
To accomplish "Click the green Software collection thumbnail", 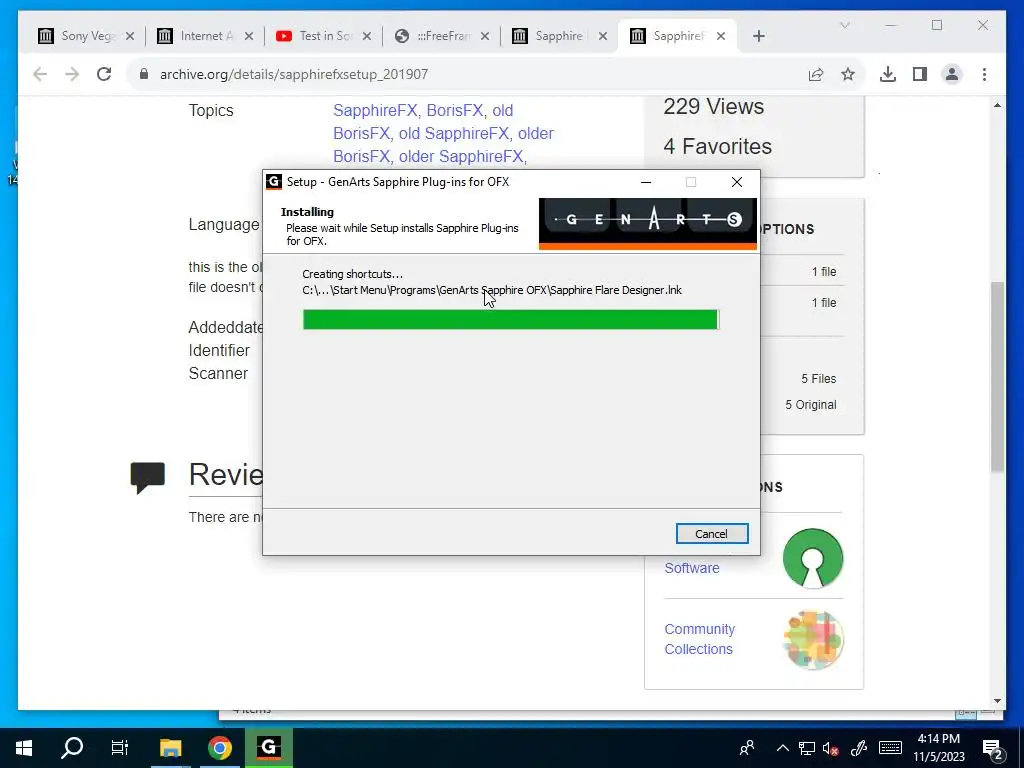I will [x=813, y=558].
